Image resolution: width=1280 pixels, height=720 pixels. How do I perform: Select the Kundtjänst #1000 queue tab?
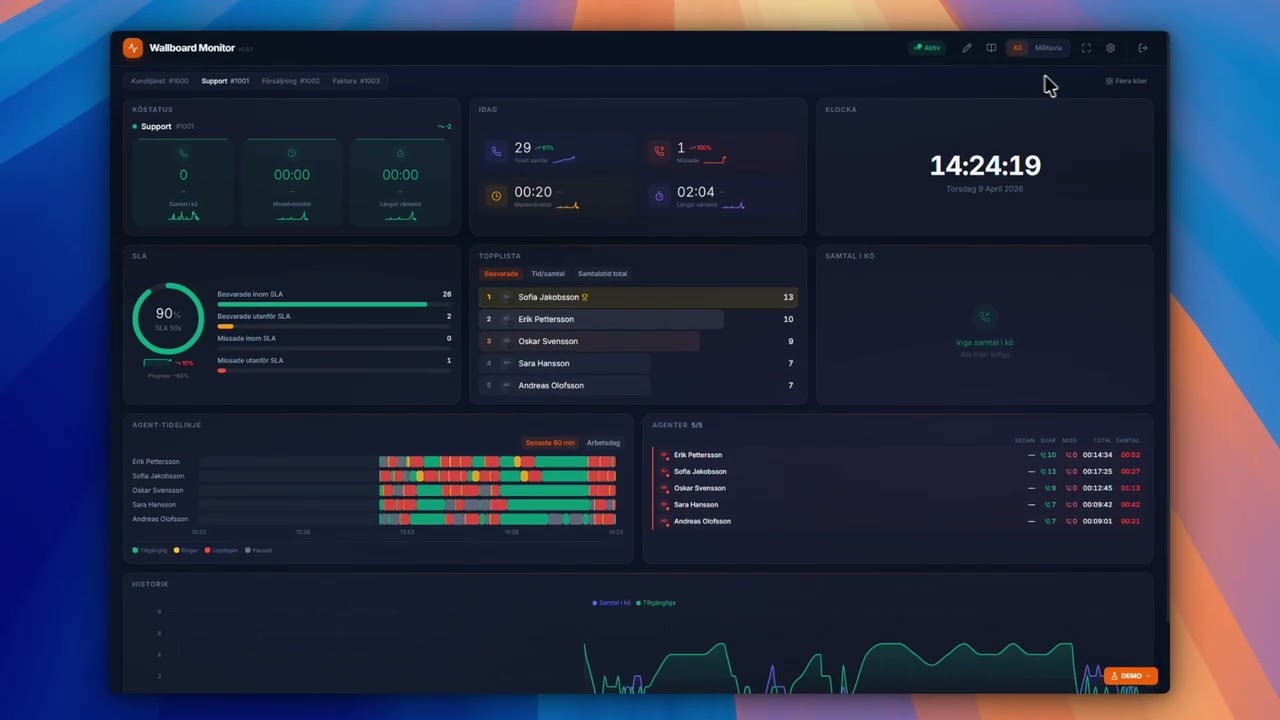tap(160, 81)
